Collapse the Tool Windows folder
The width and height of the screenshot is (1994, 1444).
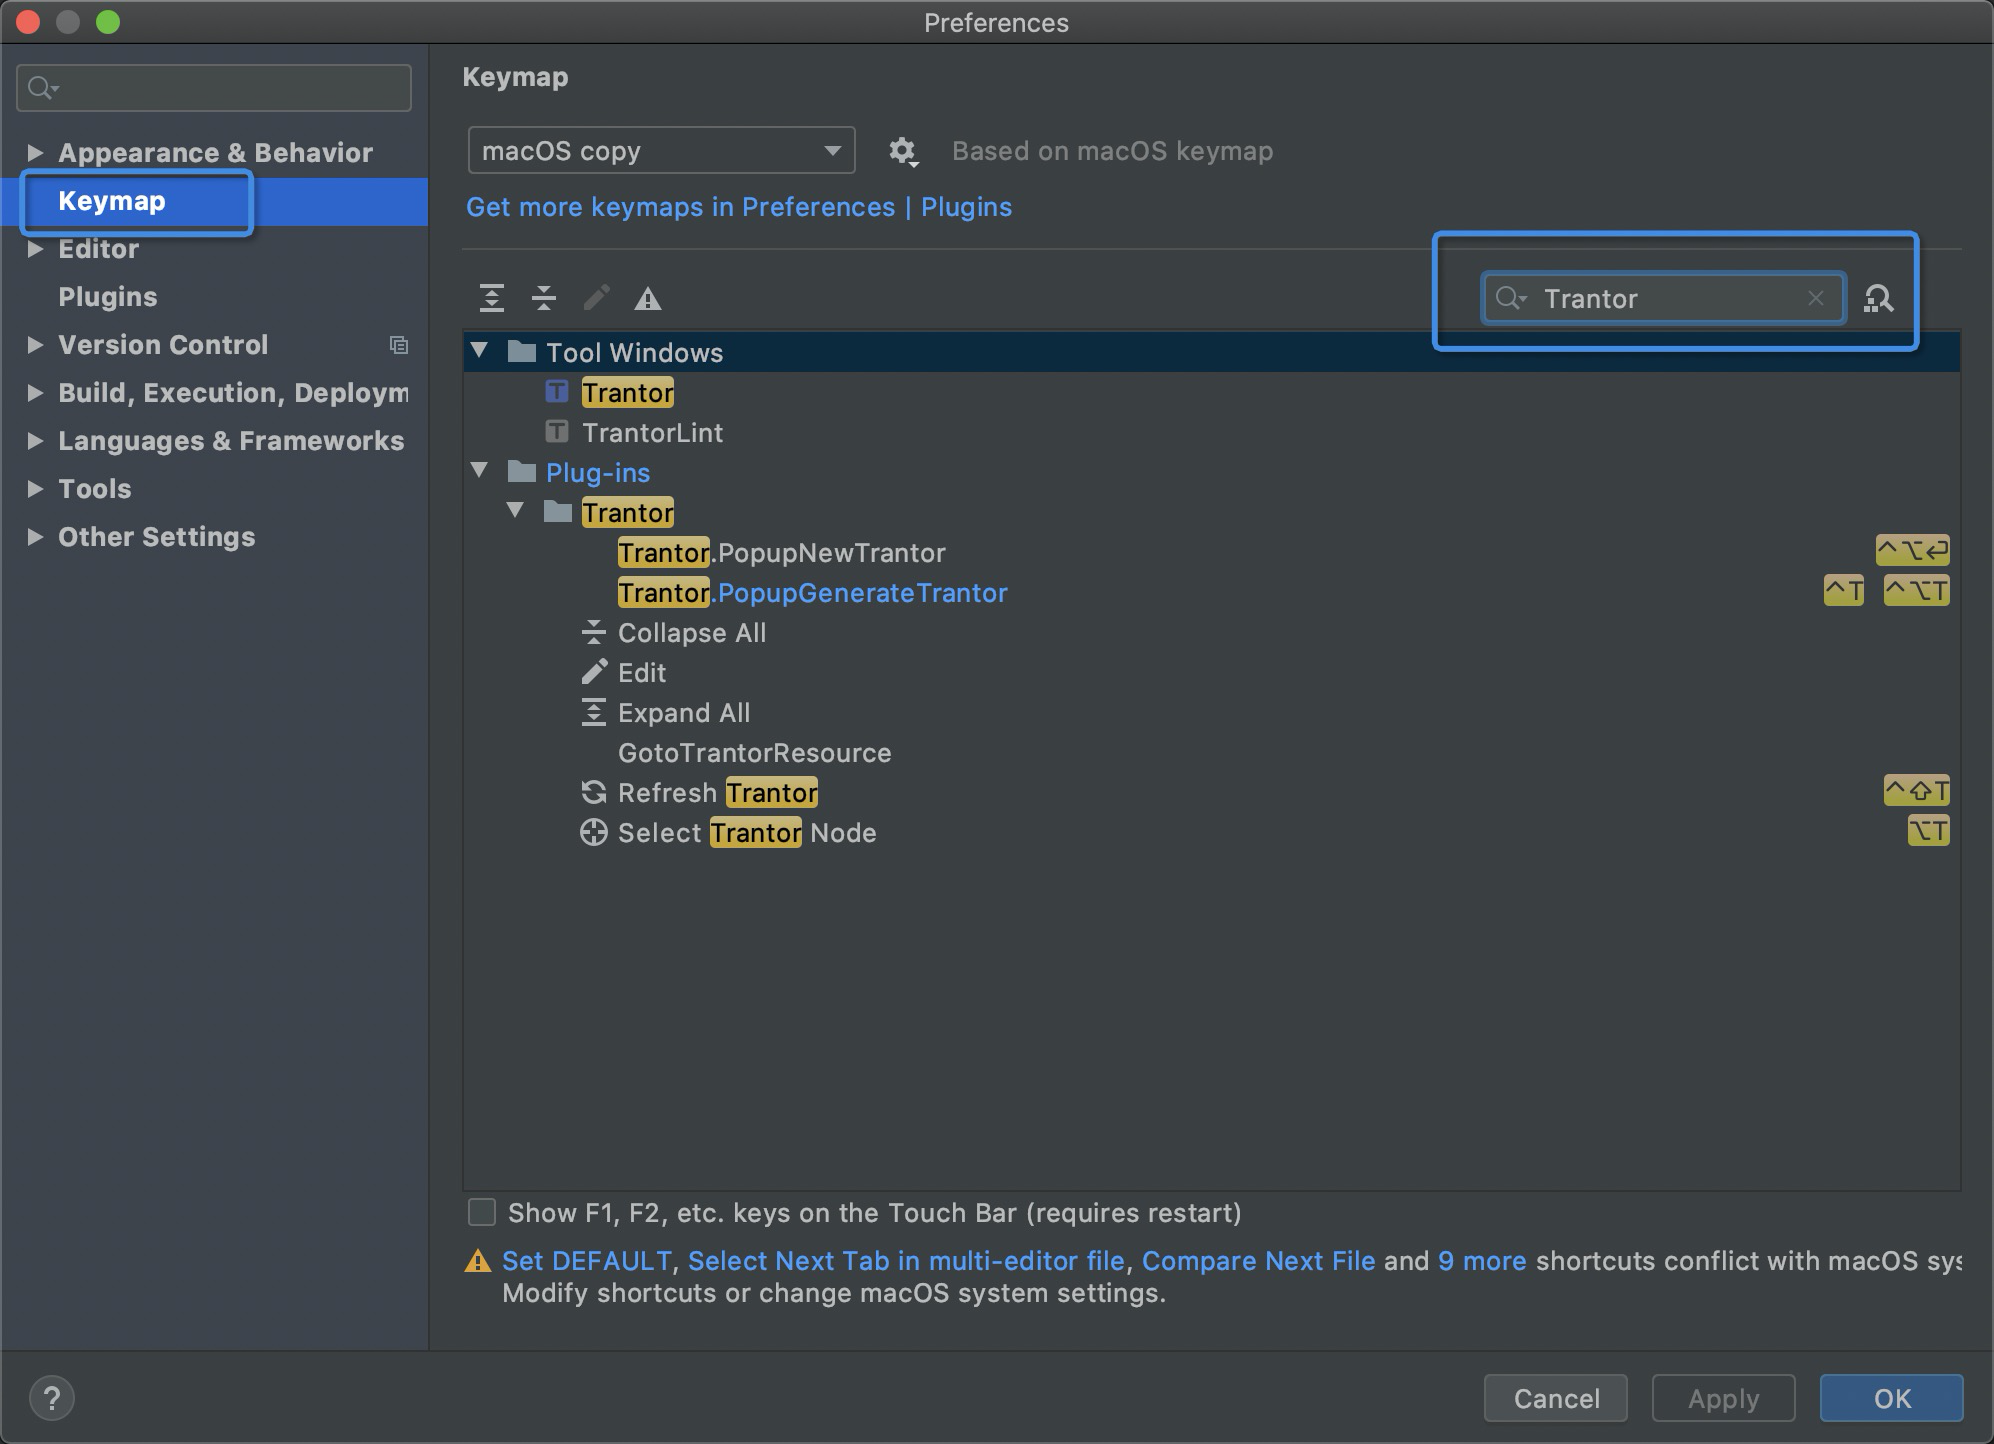[x=480, y=351]
